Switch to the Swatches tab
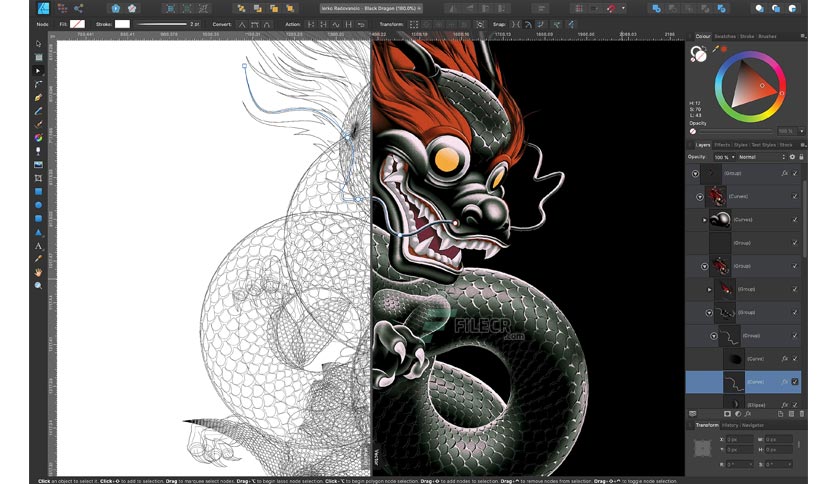The image size is (836, 484). click(726, 36)
